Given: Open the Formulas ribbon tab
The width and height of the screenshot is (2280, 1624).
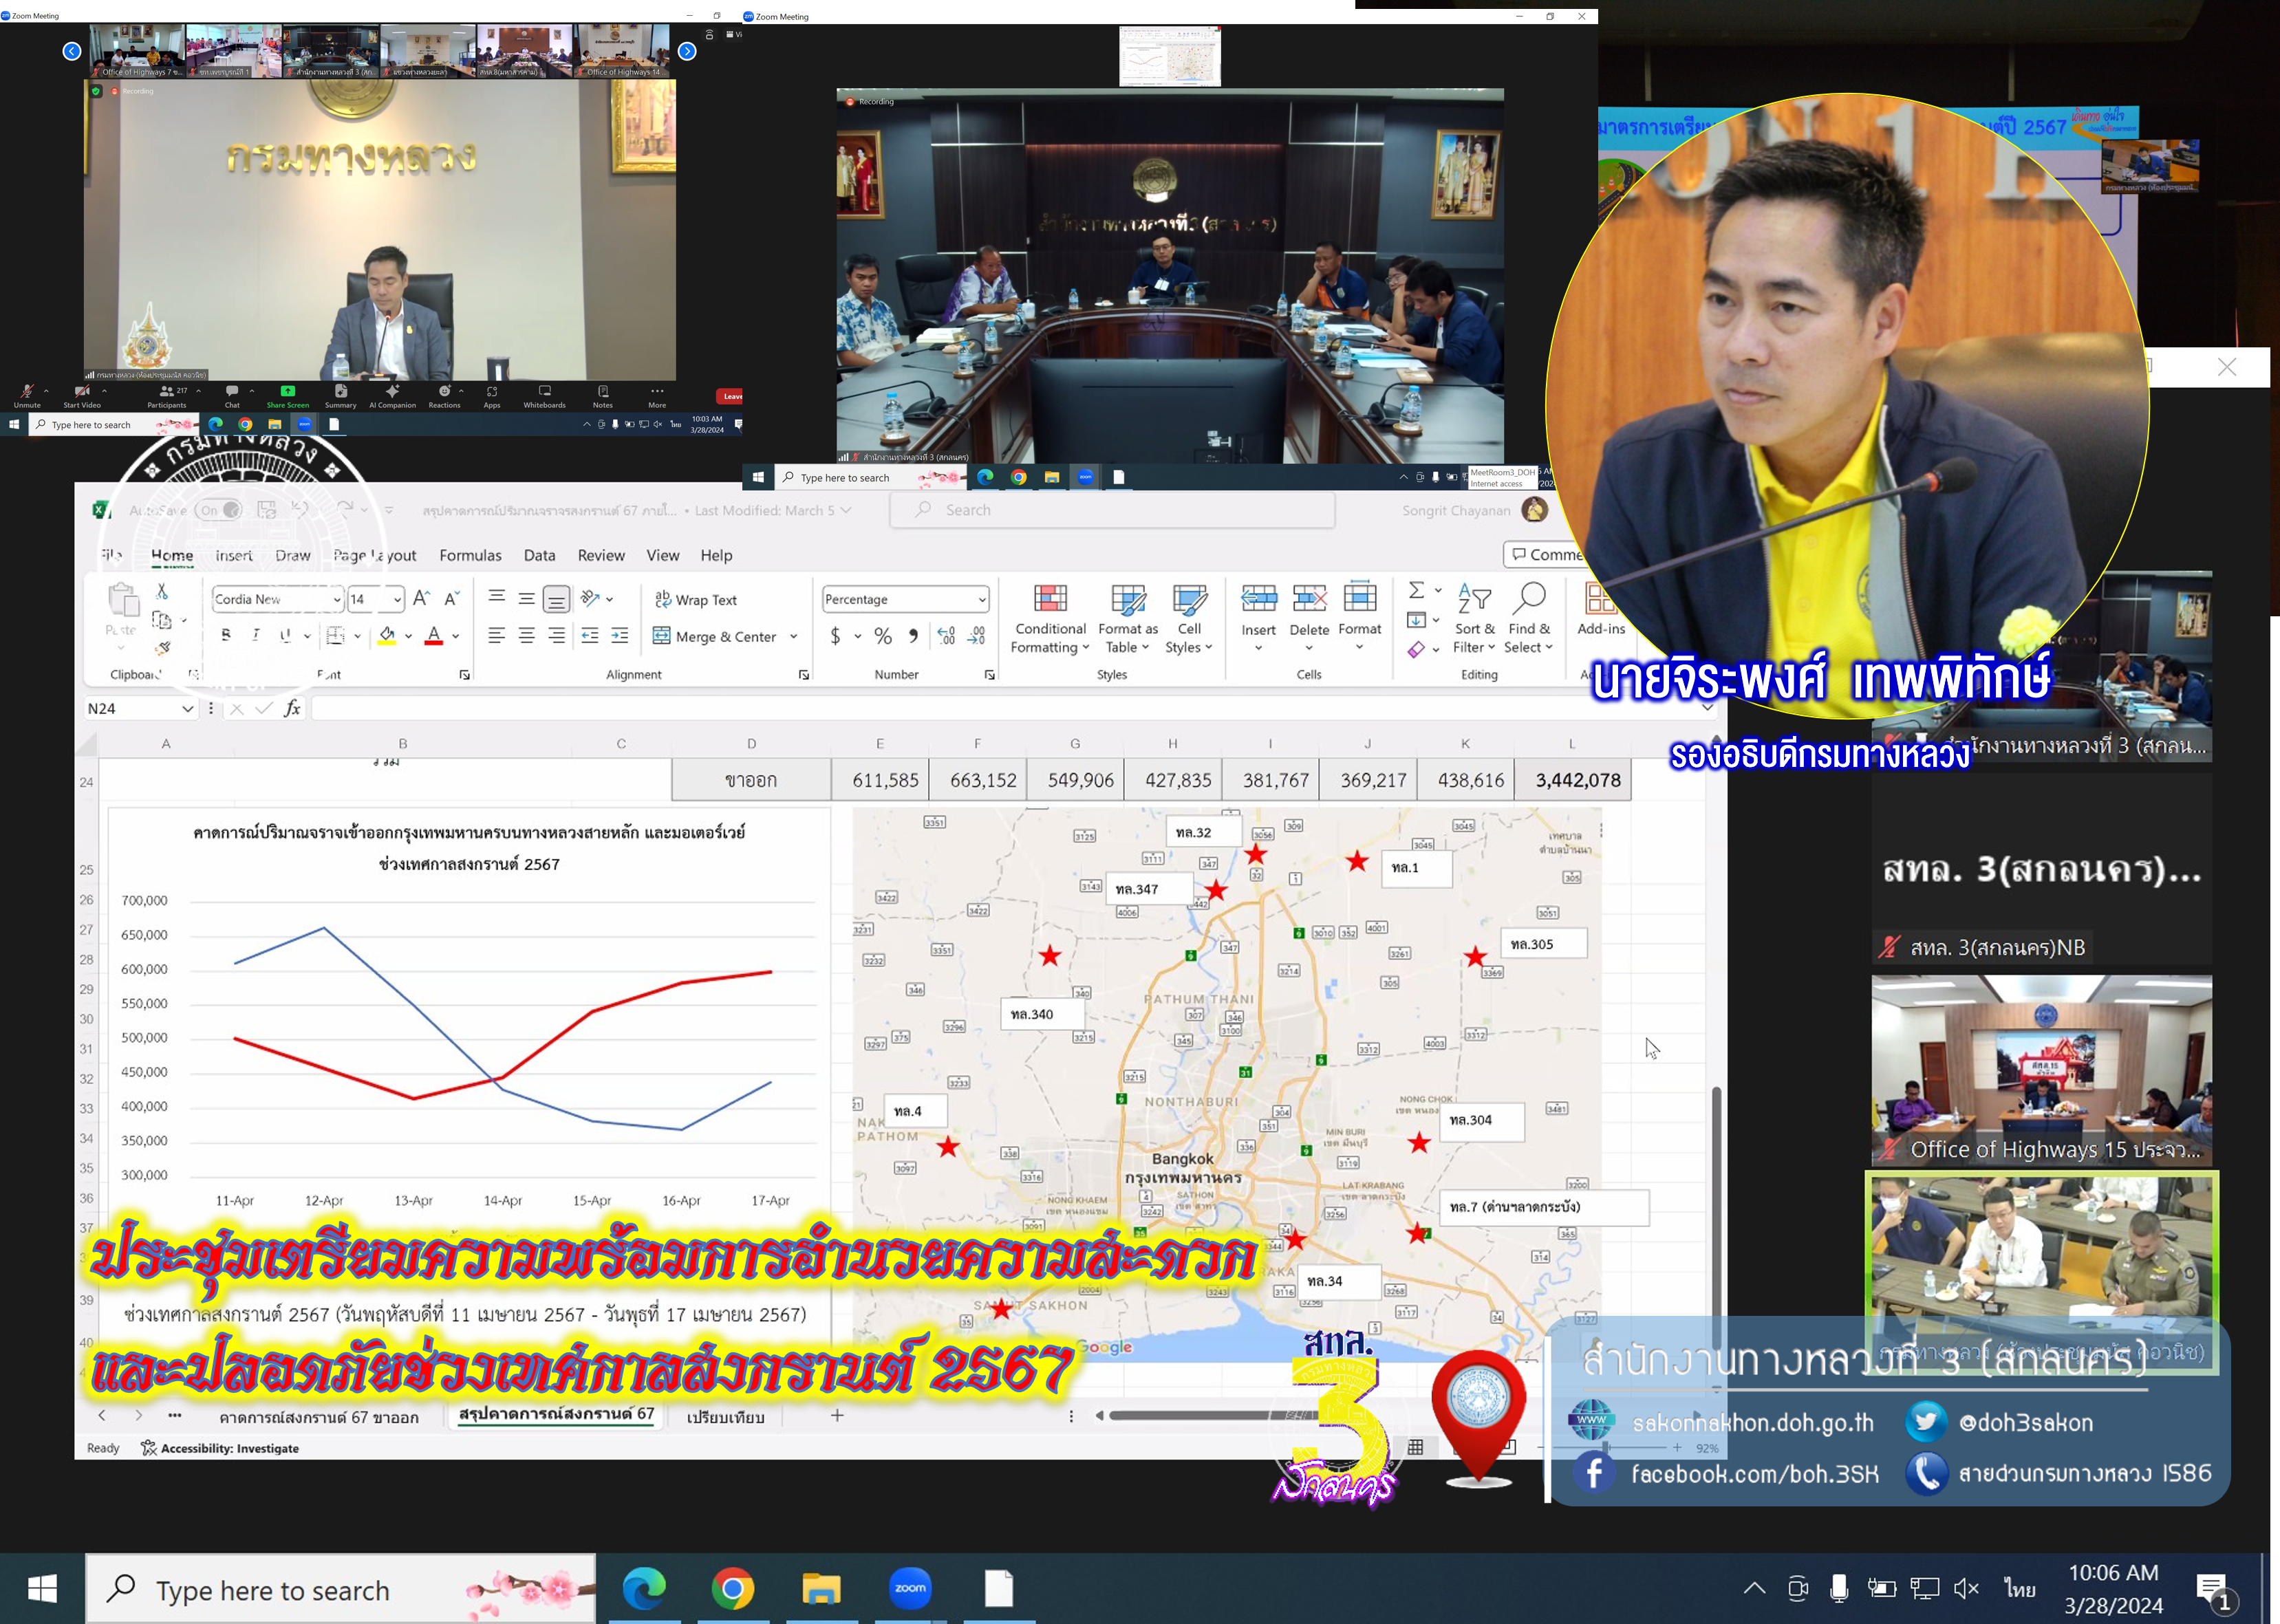Looking at the screenshot, I should coord(470,556).
